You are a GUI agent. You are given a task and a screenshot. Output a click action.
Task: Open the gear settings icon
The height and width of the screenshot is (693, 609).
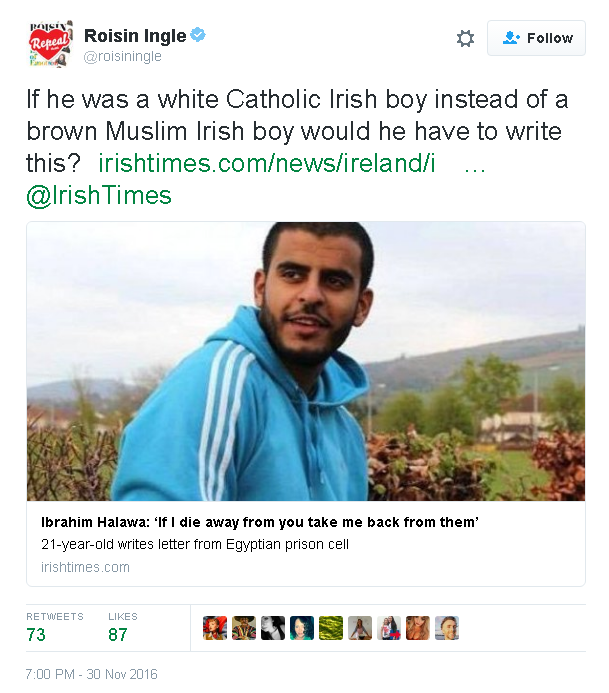[465, 38]
